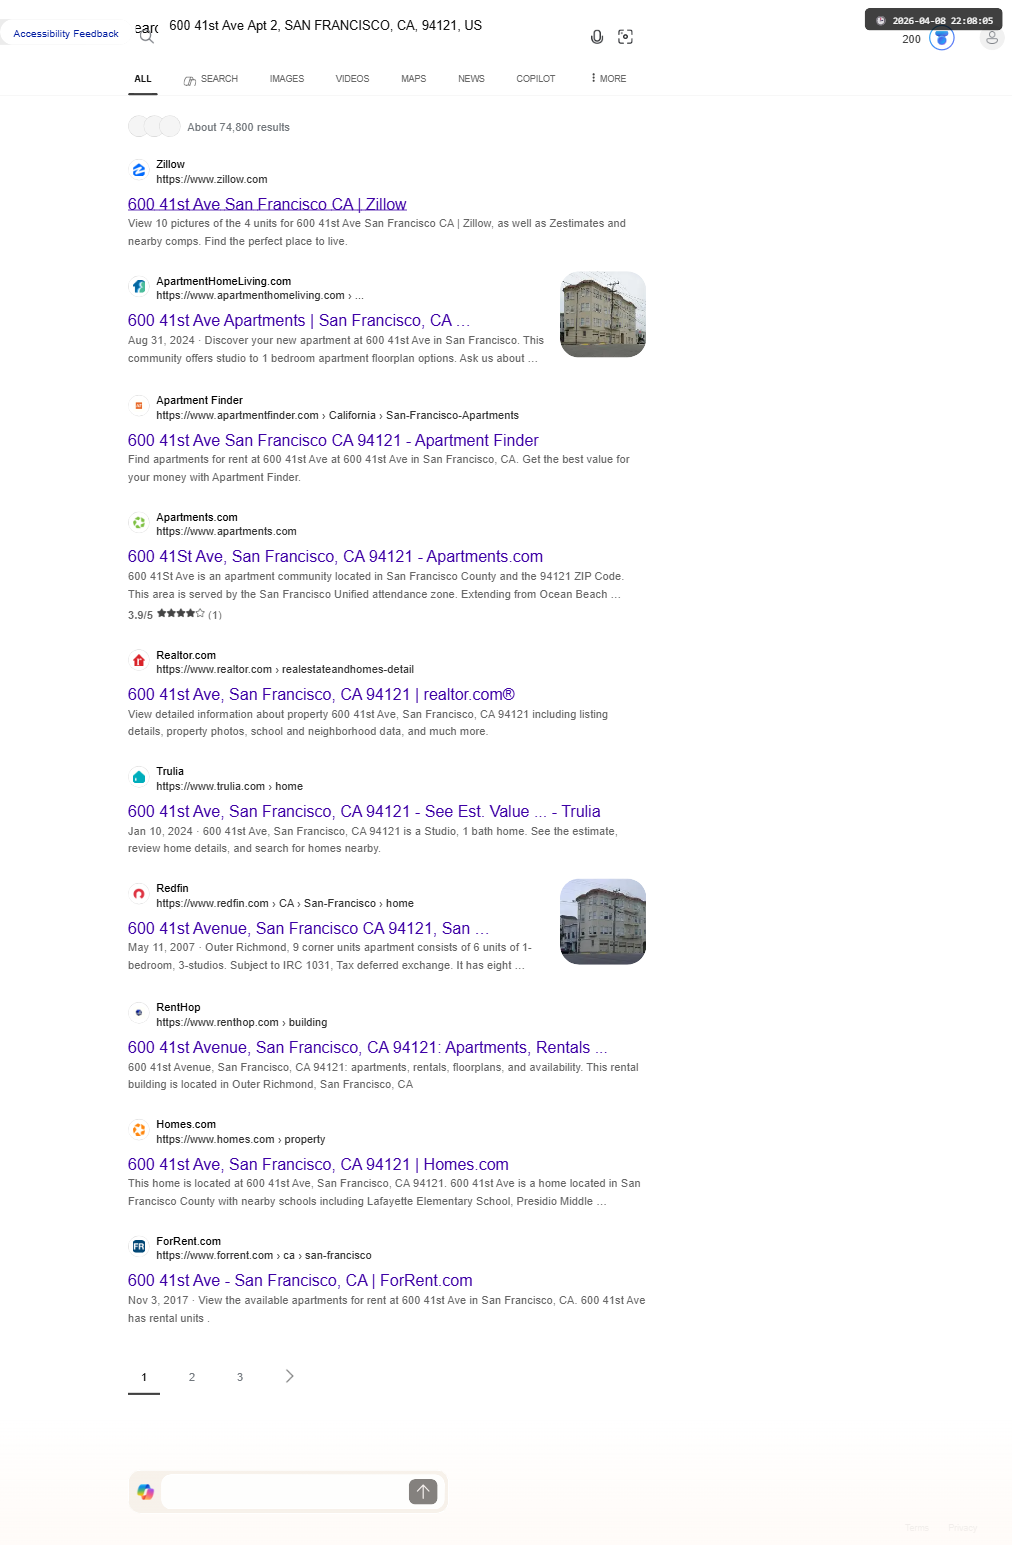Click the trulia.com › home breadcrumb
Image resolution: width=1012 pixels, height=1545 pixels.
click(x=229, y=787)
